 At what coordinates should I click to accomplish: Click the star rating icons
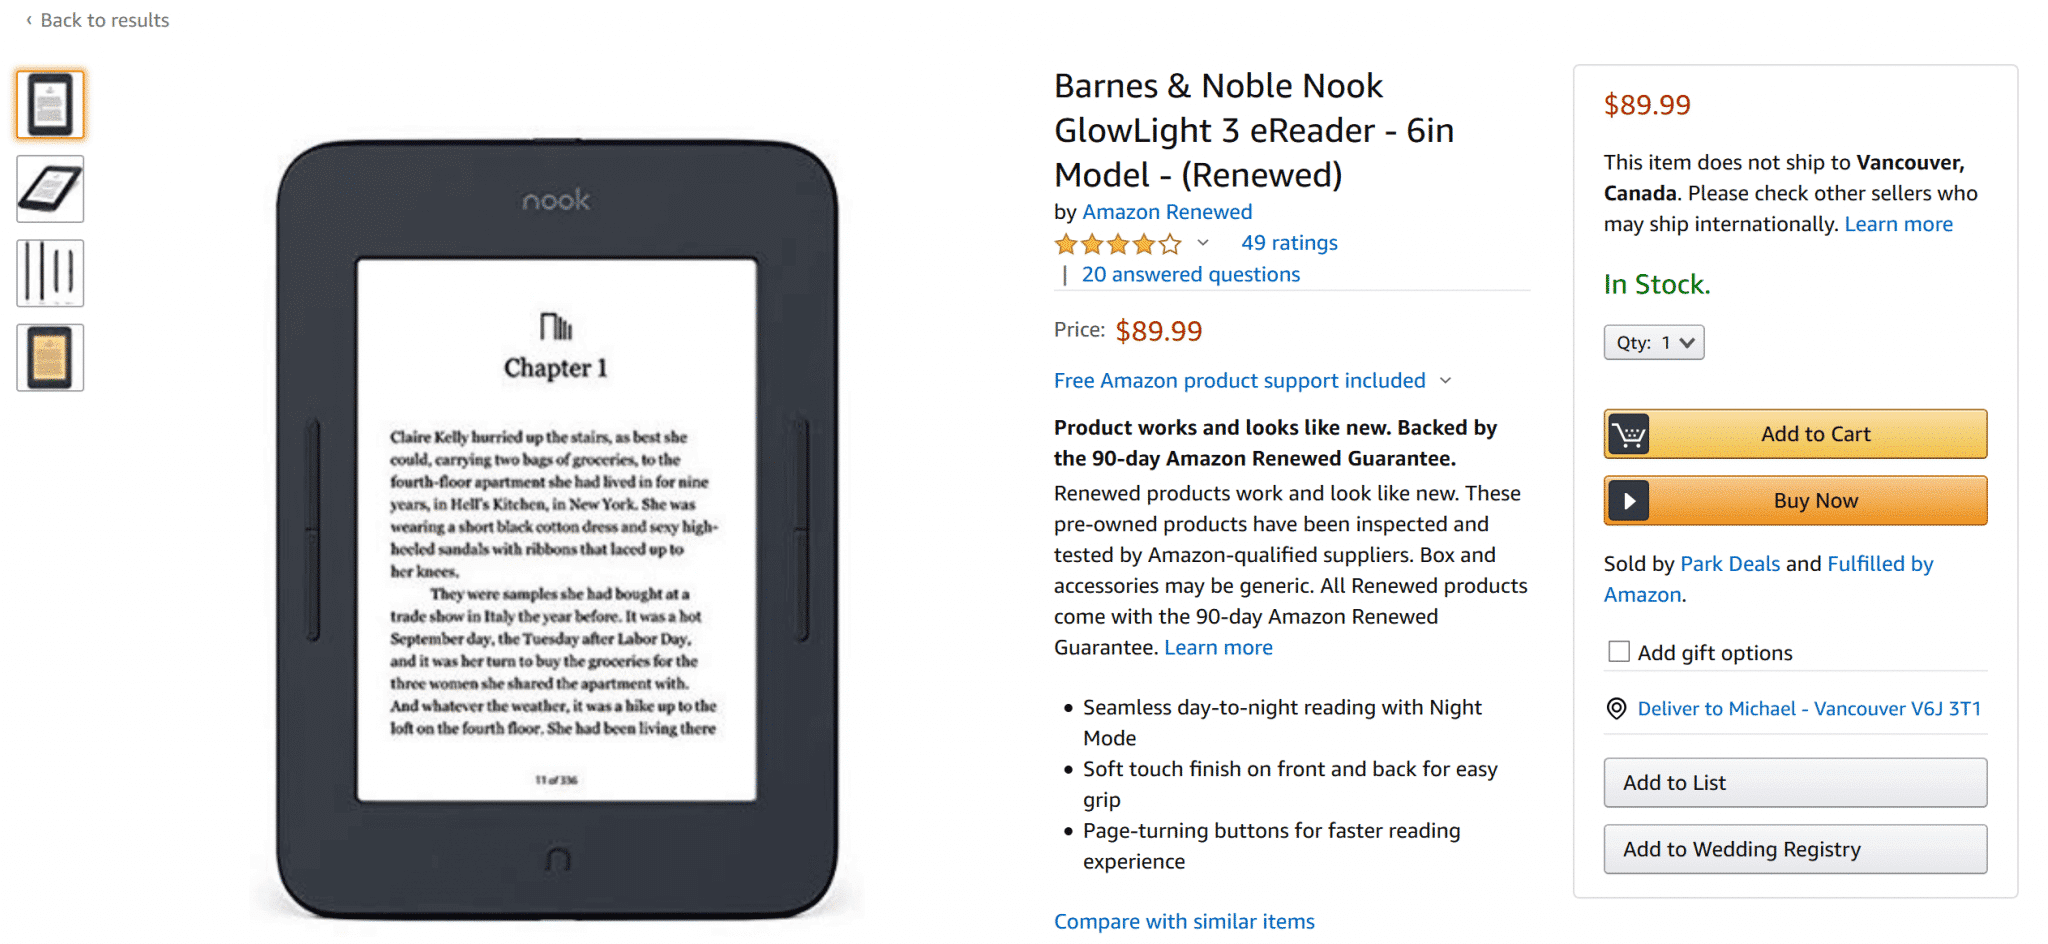pos(1118,244)
